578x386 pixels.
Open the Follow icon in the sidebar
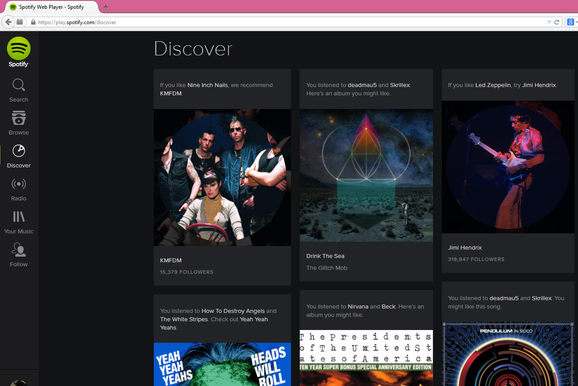tap(18, 250)
